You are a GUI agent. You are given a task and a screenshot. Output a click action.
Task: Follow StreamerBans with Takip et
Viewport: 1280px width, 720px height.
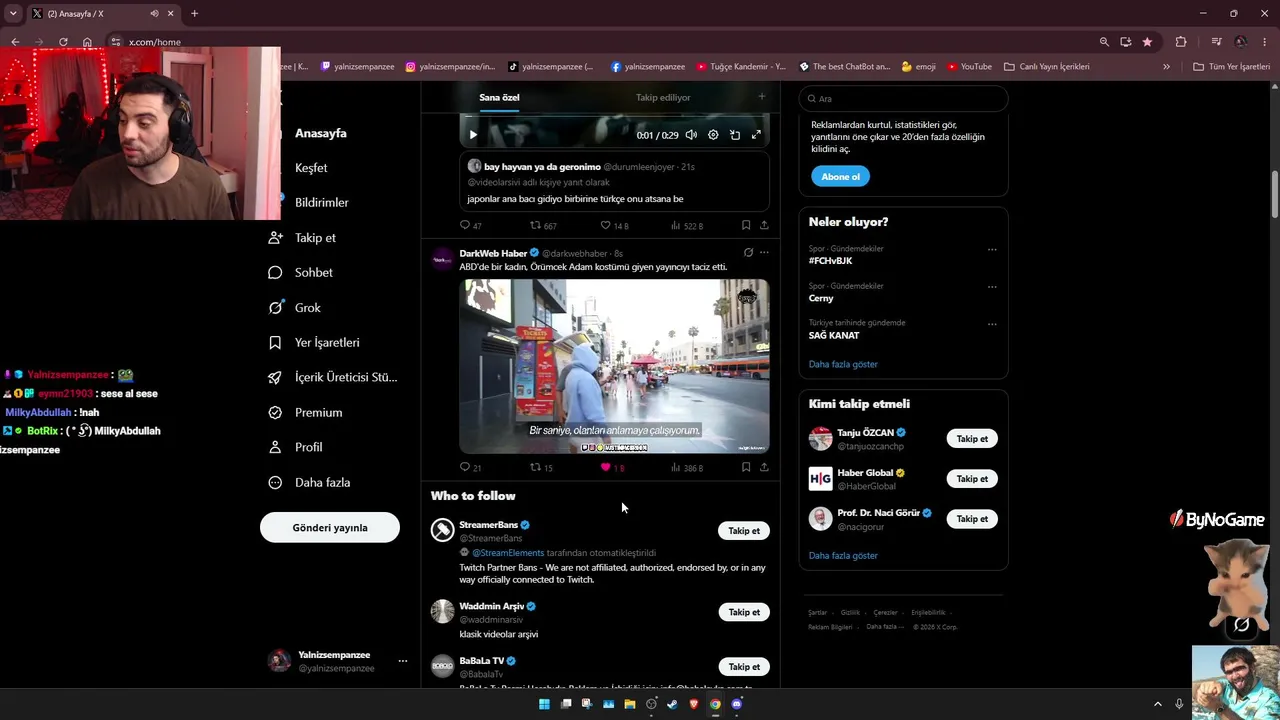click(x=744, y=531)
